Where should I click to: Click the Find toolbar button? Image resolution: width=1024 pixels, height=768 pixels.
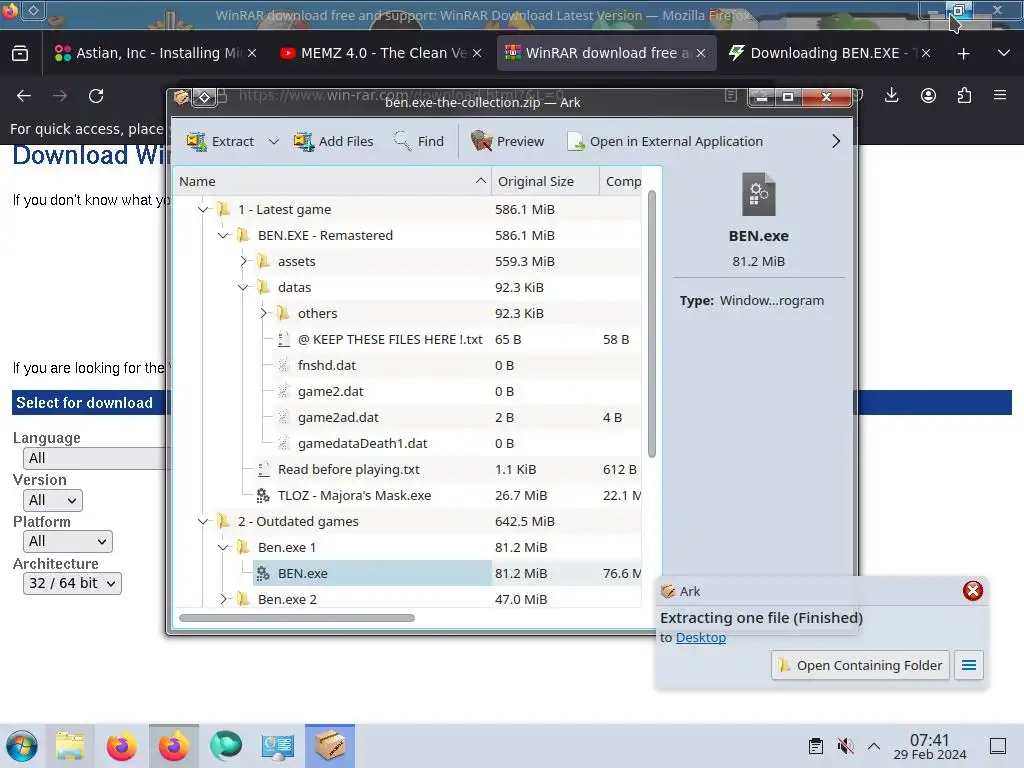[x=419, y=141]
